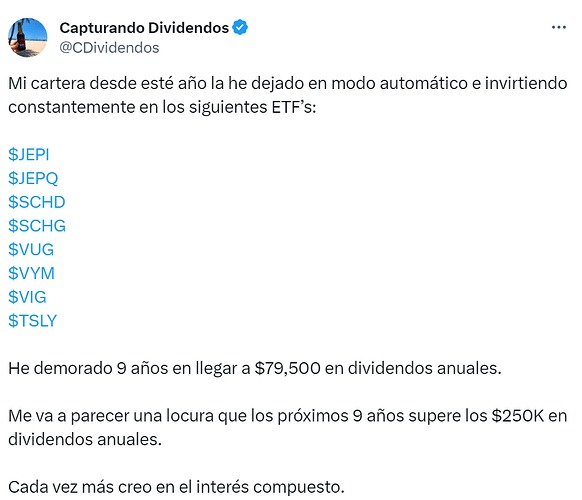Click the 'He demorado 9 años' sentence

(255, 368)
